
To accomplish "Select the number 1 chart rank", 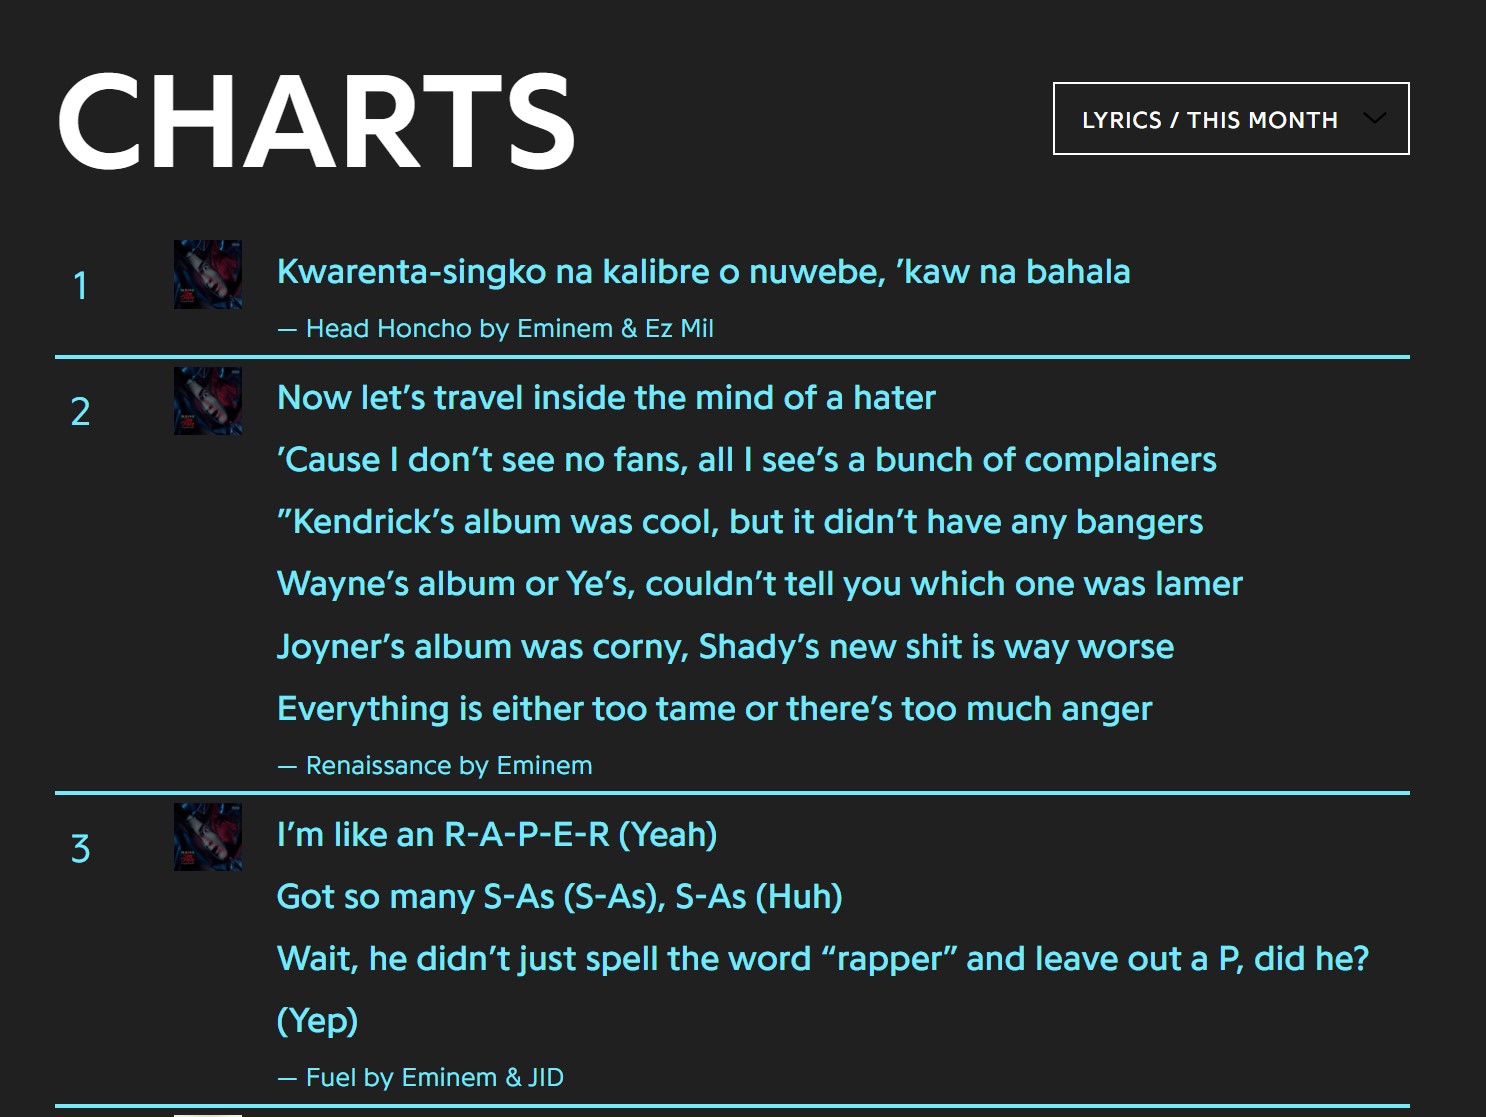I will tap(81, 285).
